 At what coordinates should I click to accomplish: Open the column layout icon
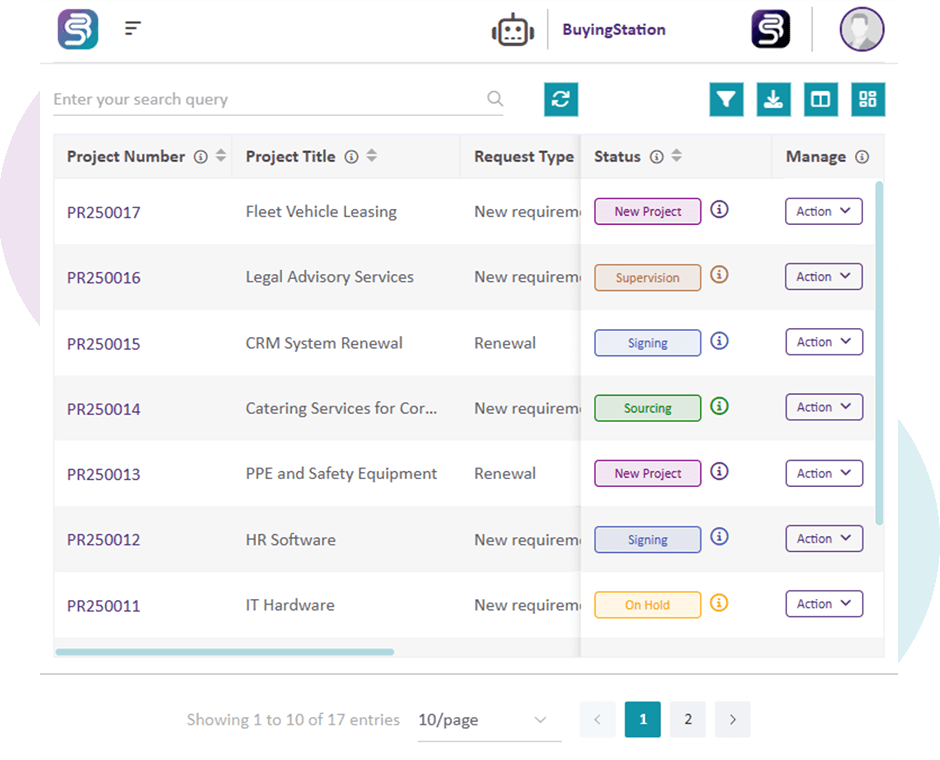pyautogui.click(x=821, y=99)
